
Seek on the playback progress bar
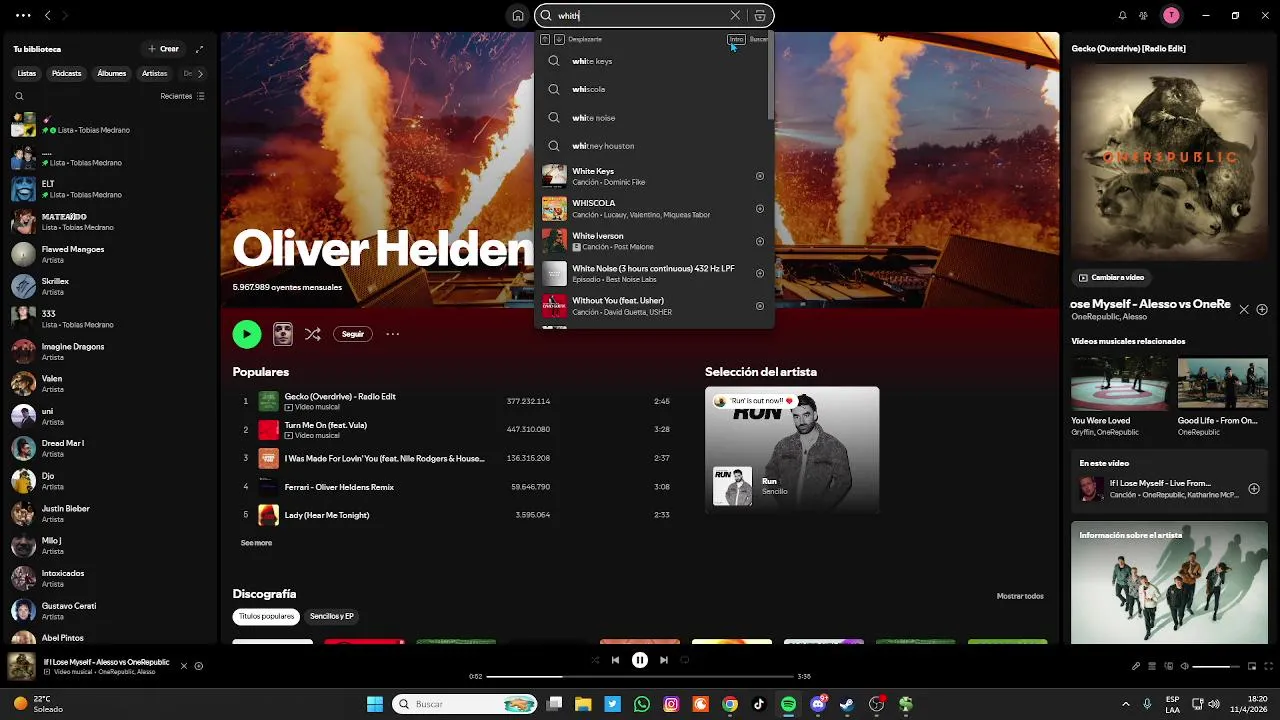coord(640,676)
